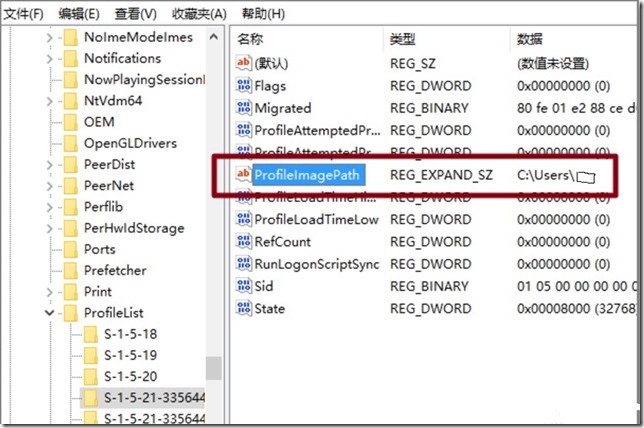Expand the NoImeModeImes key

(x=49, y=37)
